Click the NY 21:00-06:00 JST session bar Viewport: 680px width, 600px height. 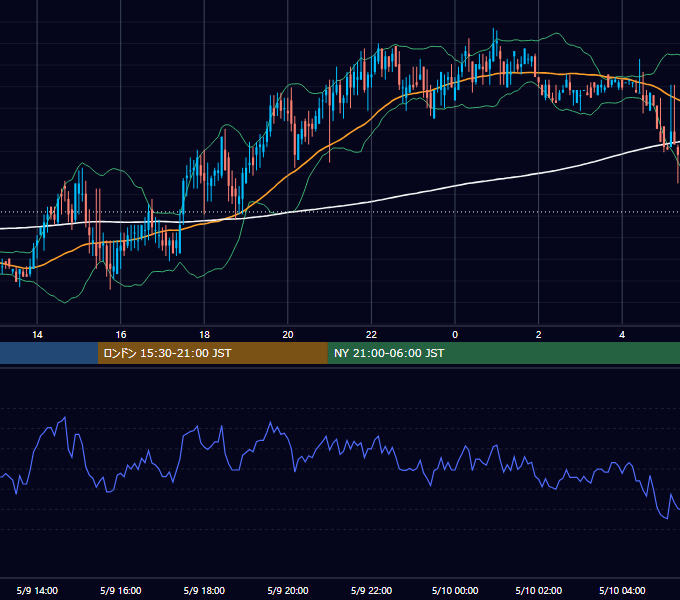(x=503, y=353)
